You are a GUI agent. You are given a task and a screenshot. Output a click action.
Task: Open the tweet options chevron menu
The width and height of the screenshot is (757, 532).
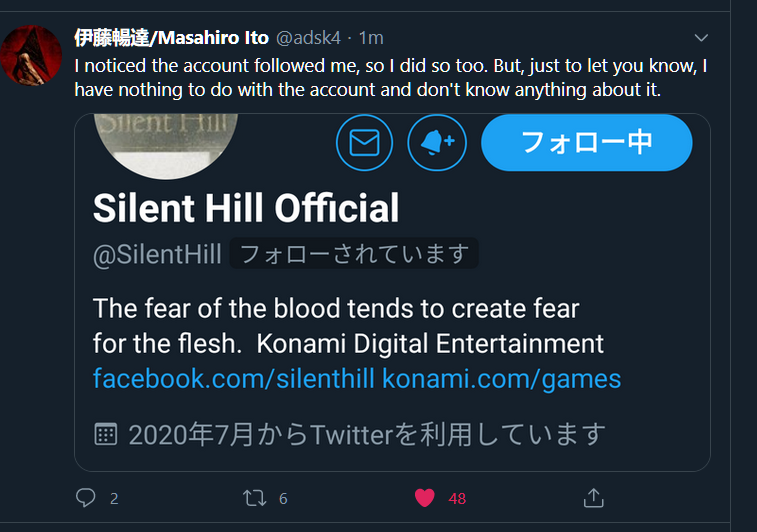[x=701, y=38]
